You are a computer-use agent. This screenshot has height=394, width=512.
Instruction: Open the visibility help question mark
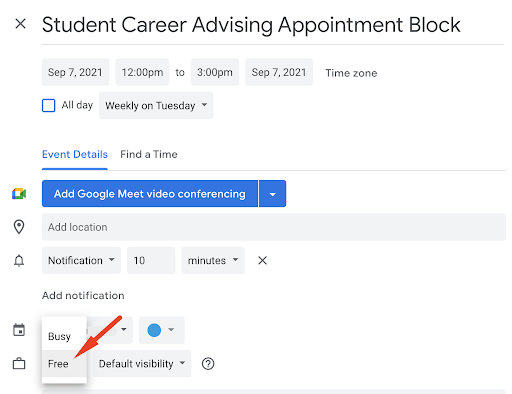click(x=208, y=364)
